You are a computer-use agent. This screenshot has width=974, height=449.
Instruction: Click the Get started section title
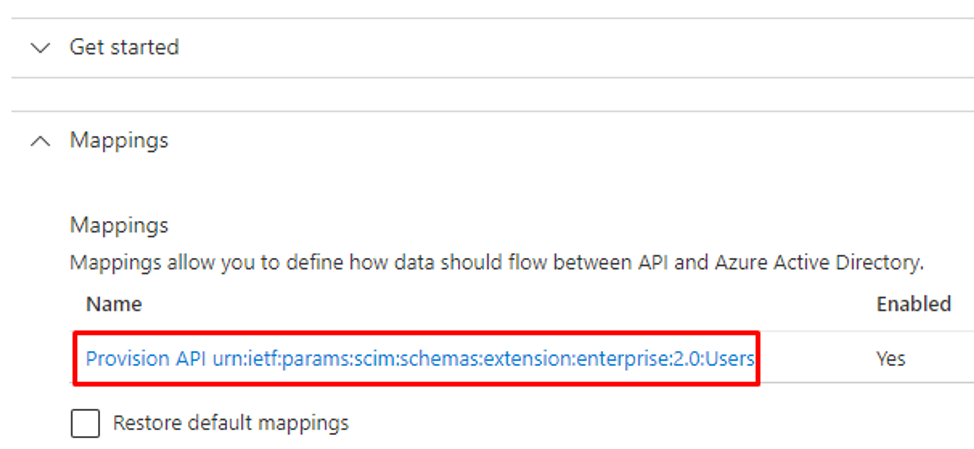(x=124, y=47)
